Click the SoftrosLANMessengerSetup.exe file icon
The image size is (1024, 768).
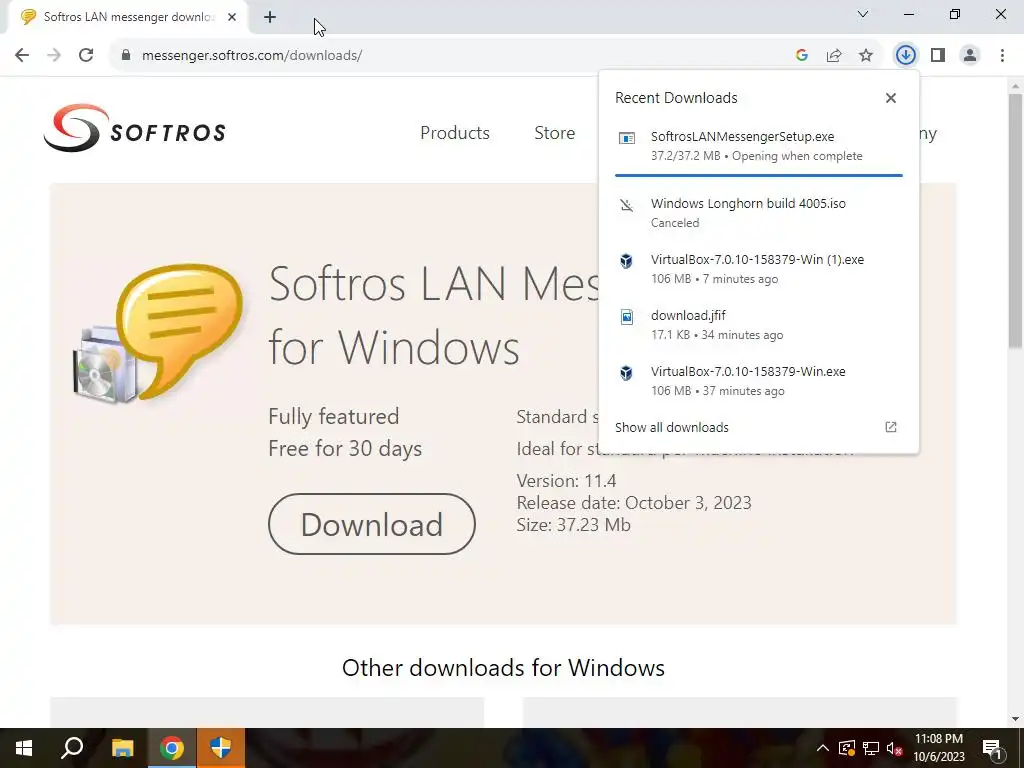[627, 138]
